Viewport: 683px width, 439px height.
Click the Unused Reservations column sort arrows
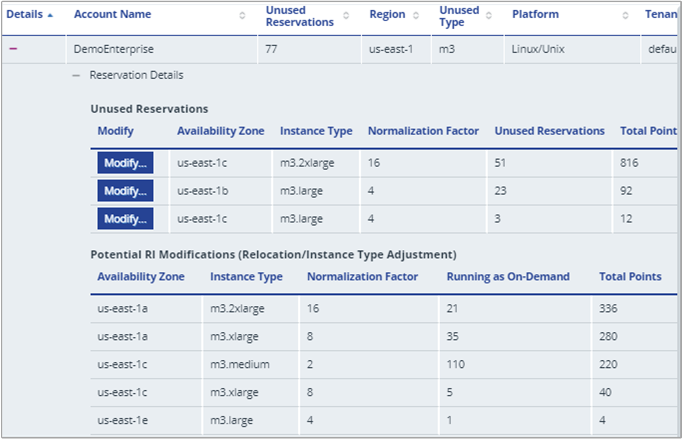click(346, 16)
